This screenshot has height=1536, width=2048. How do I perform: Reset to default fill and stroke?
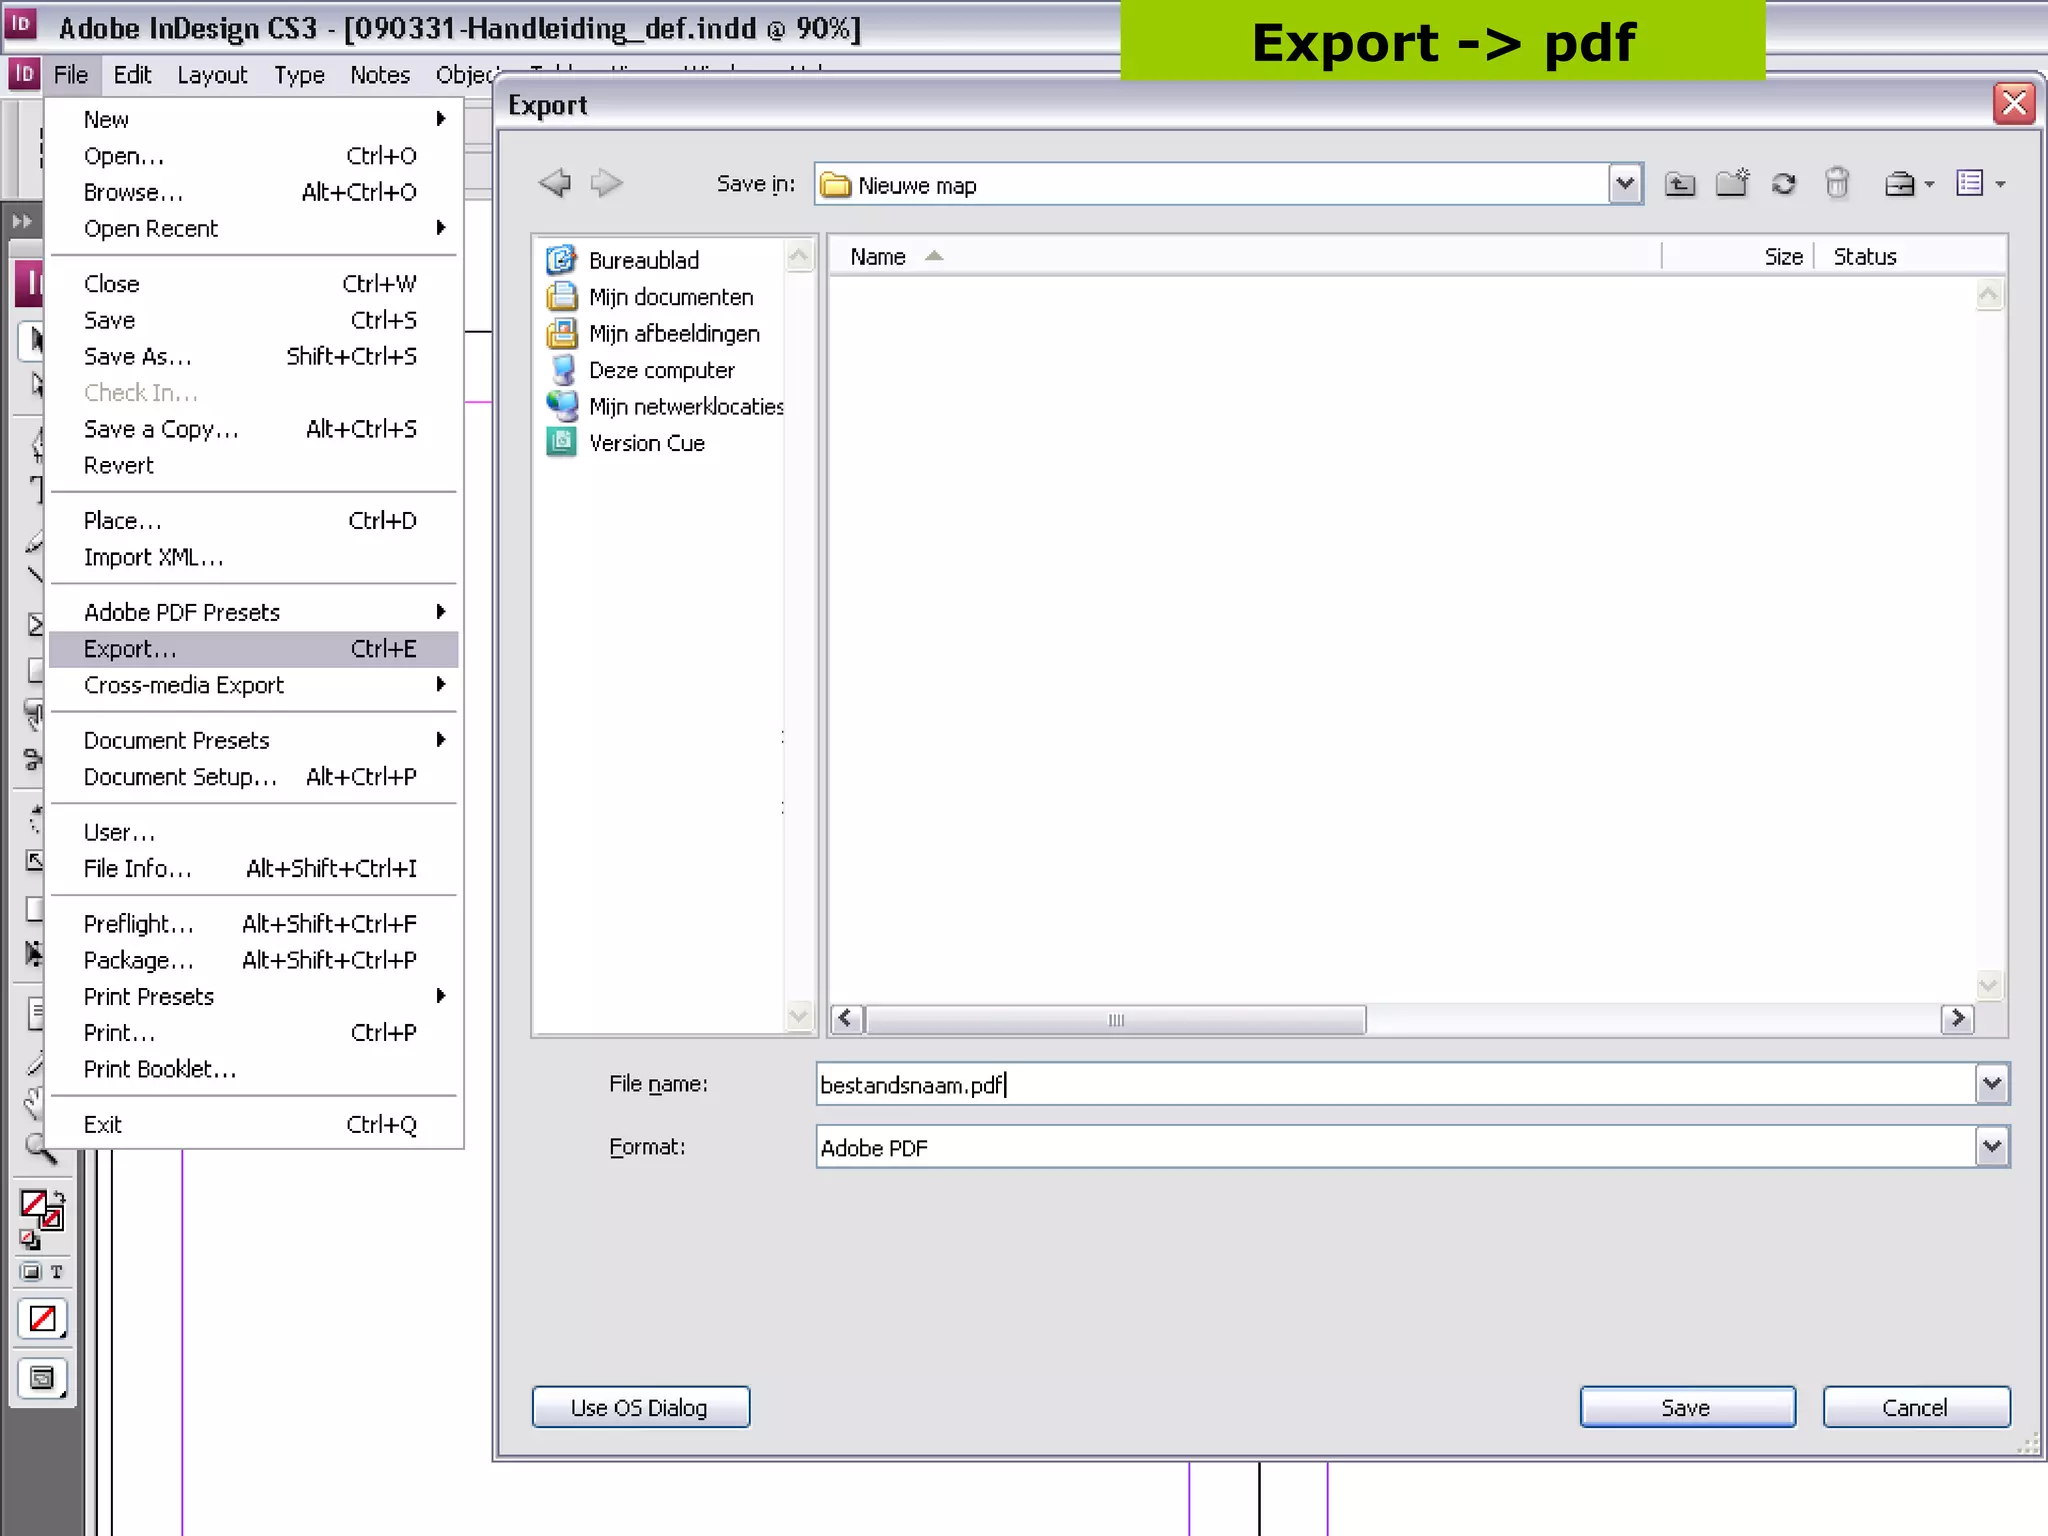(x=30, y=1241)
